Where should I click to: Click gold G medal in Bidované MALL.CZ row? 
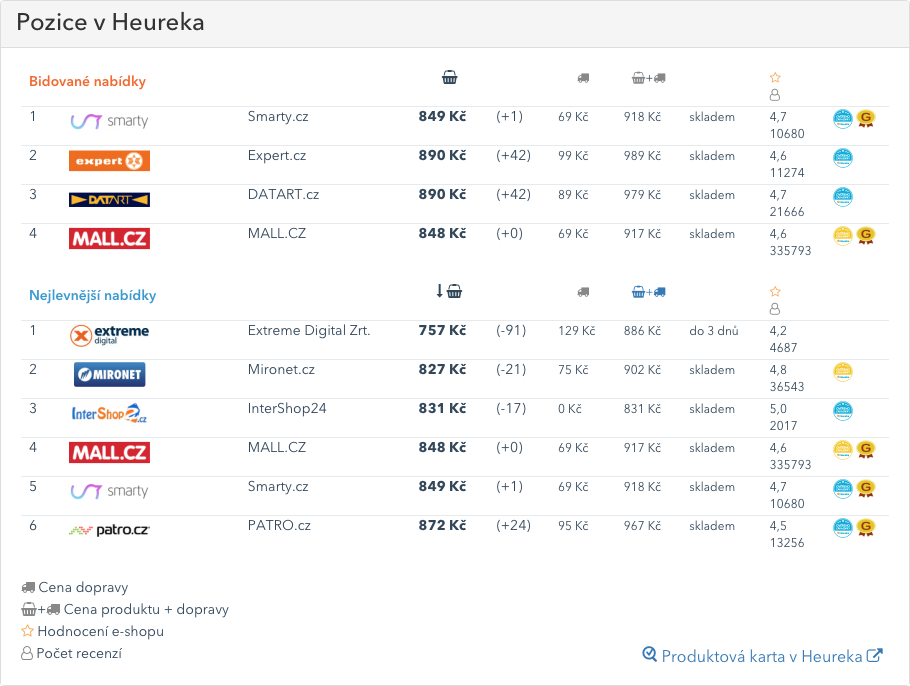tap(866, 236)
